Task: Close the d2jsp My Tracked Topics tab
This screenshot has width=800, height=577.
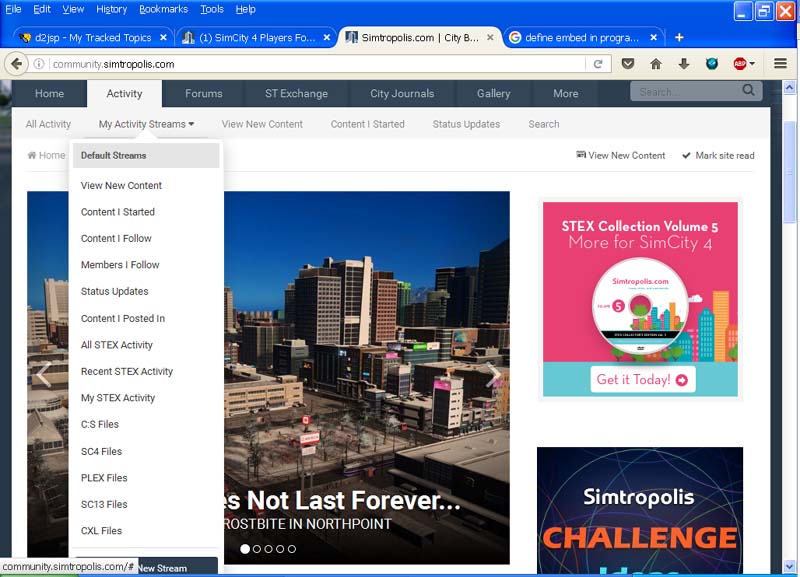Action: (163, 37)
